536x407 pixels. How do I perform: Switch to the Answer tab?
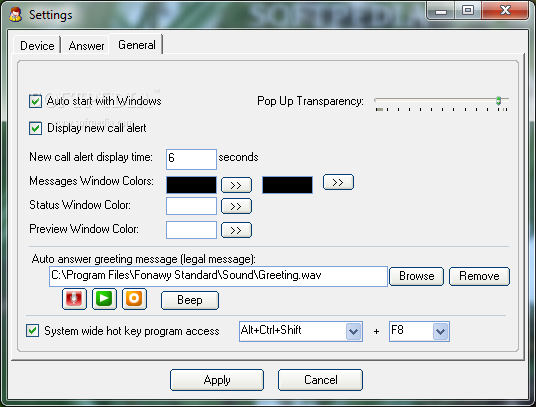86,46
